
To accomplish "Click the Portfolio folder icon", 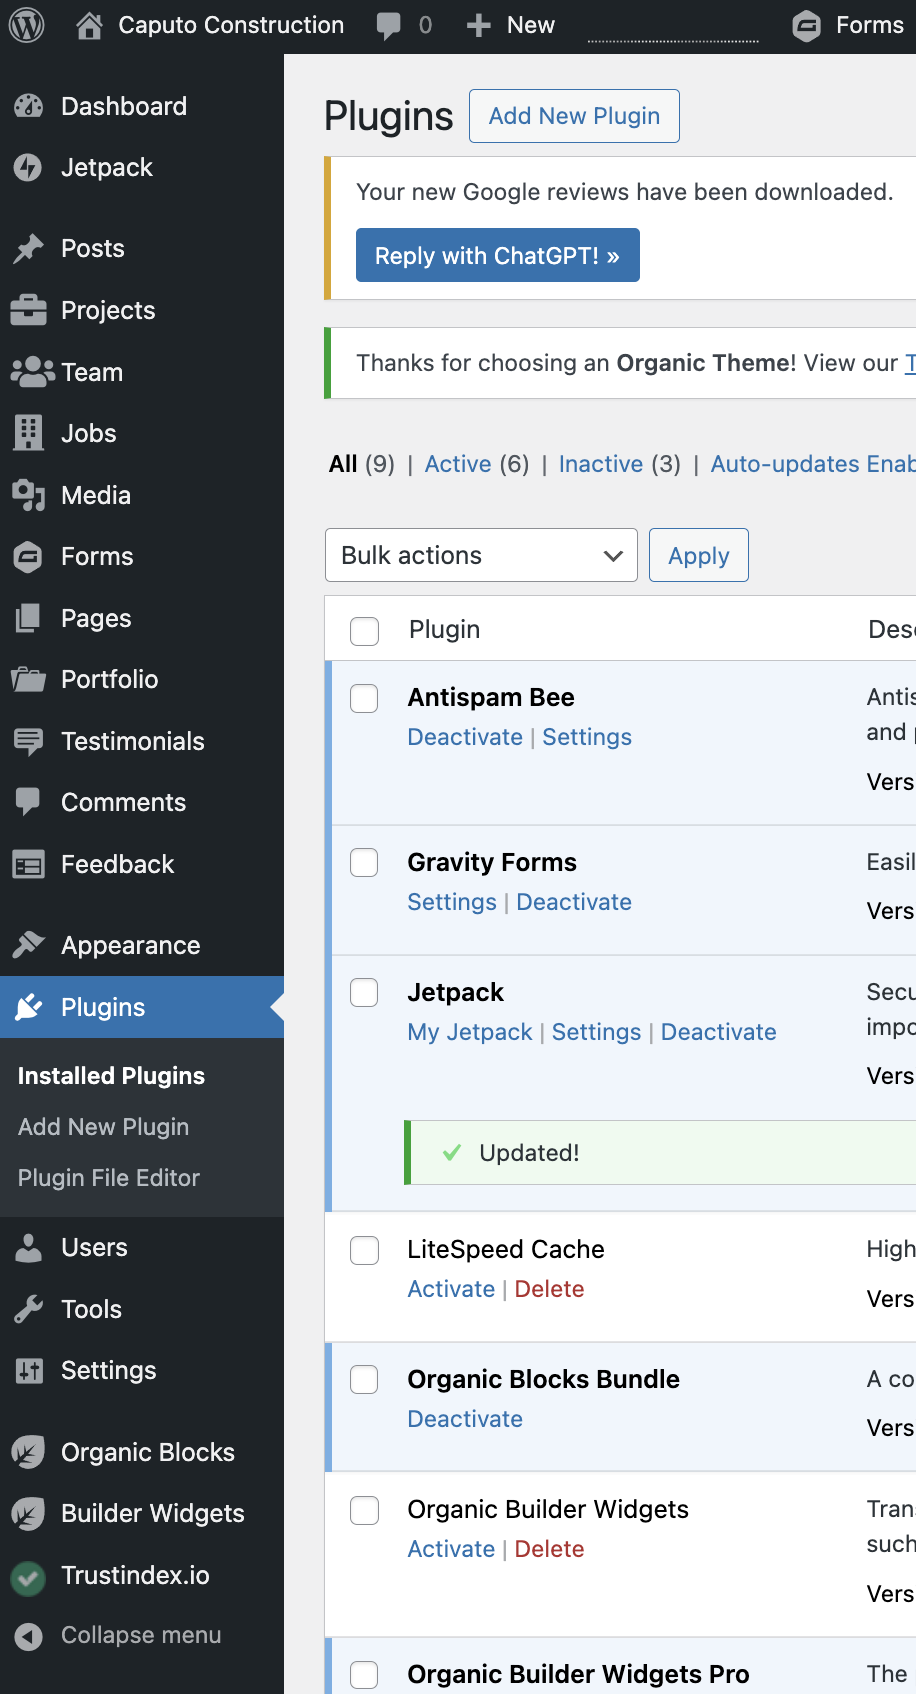I will [29, 679].
